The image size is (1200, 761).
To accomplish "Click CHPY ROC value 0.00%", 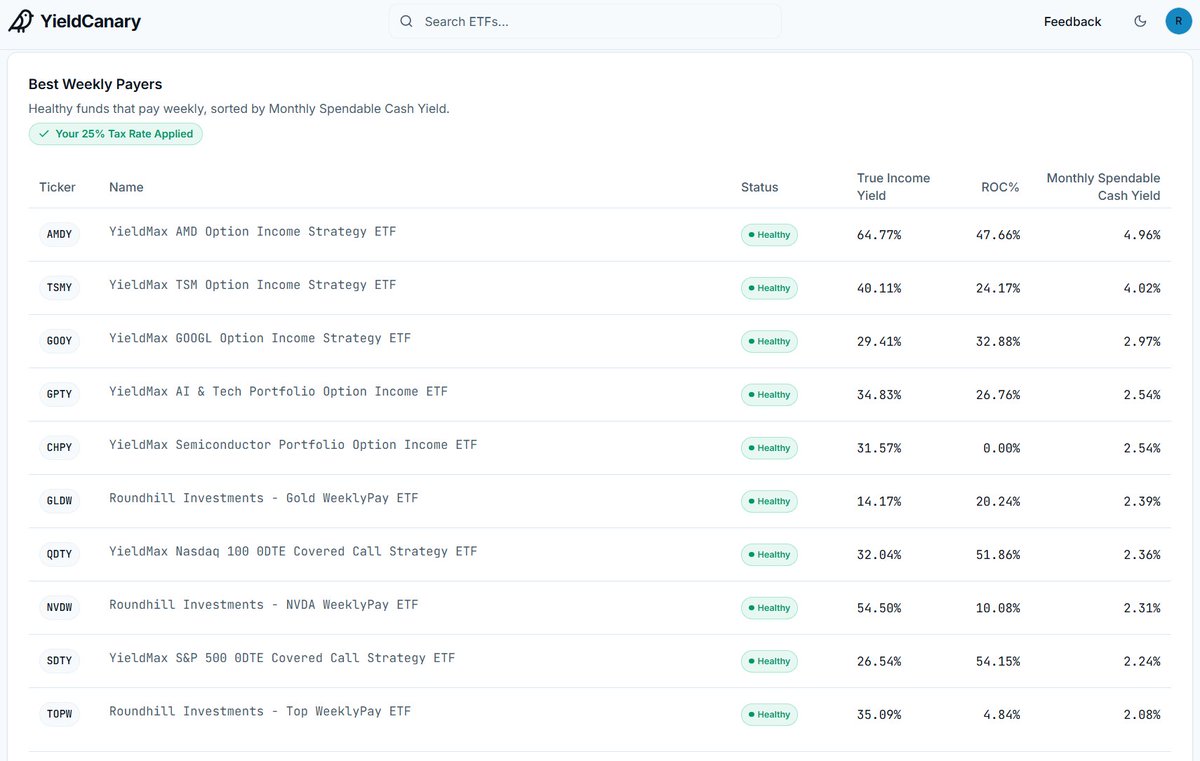I will (1002, 448).
